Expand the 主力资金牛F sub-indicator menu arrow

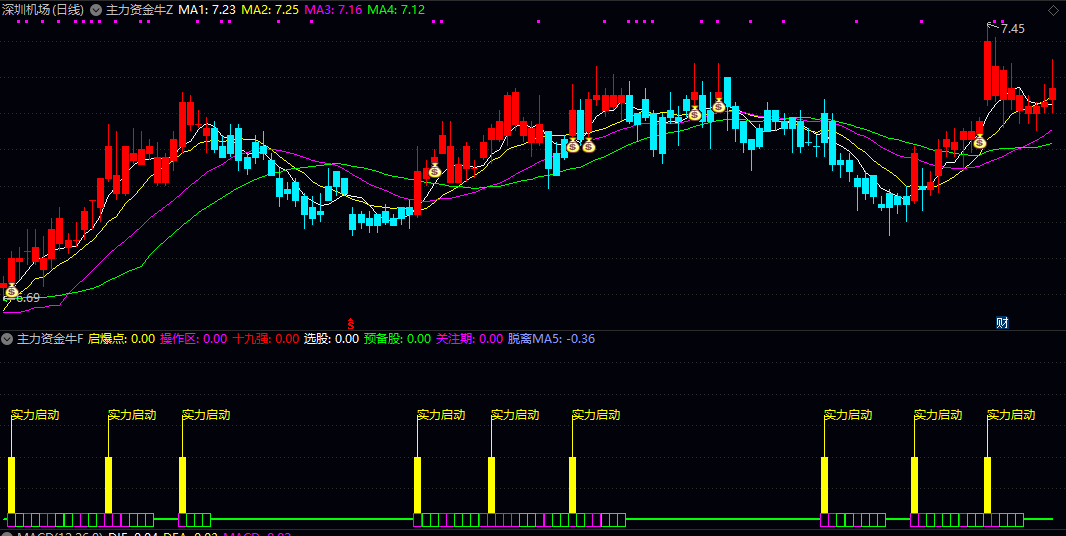[x=8, y=339]
